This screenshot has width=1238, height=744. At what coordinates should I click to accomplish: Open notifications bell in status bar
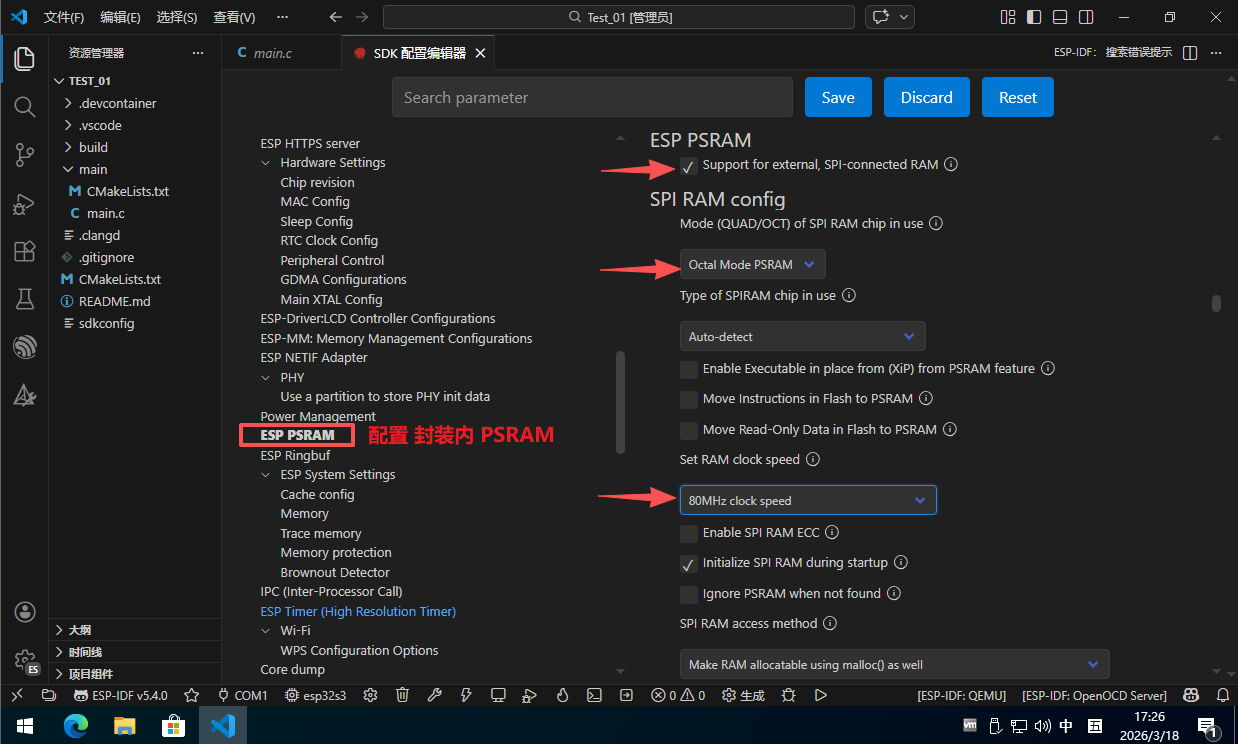pyautogui.click(x=1223, y=695)
